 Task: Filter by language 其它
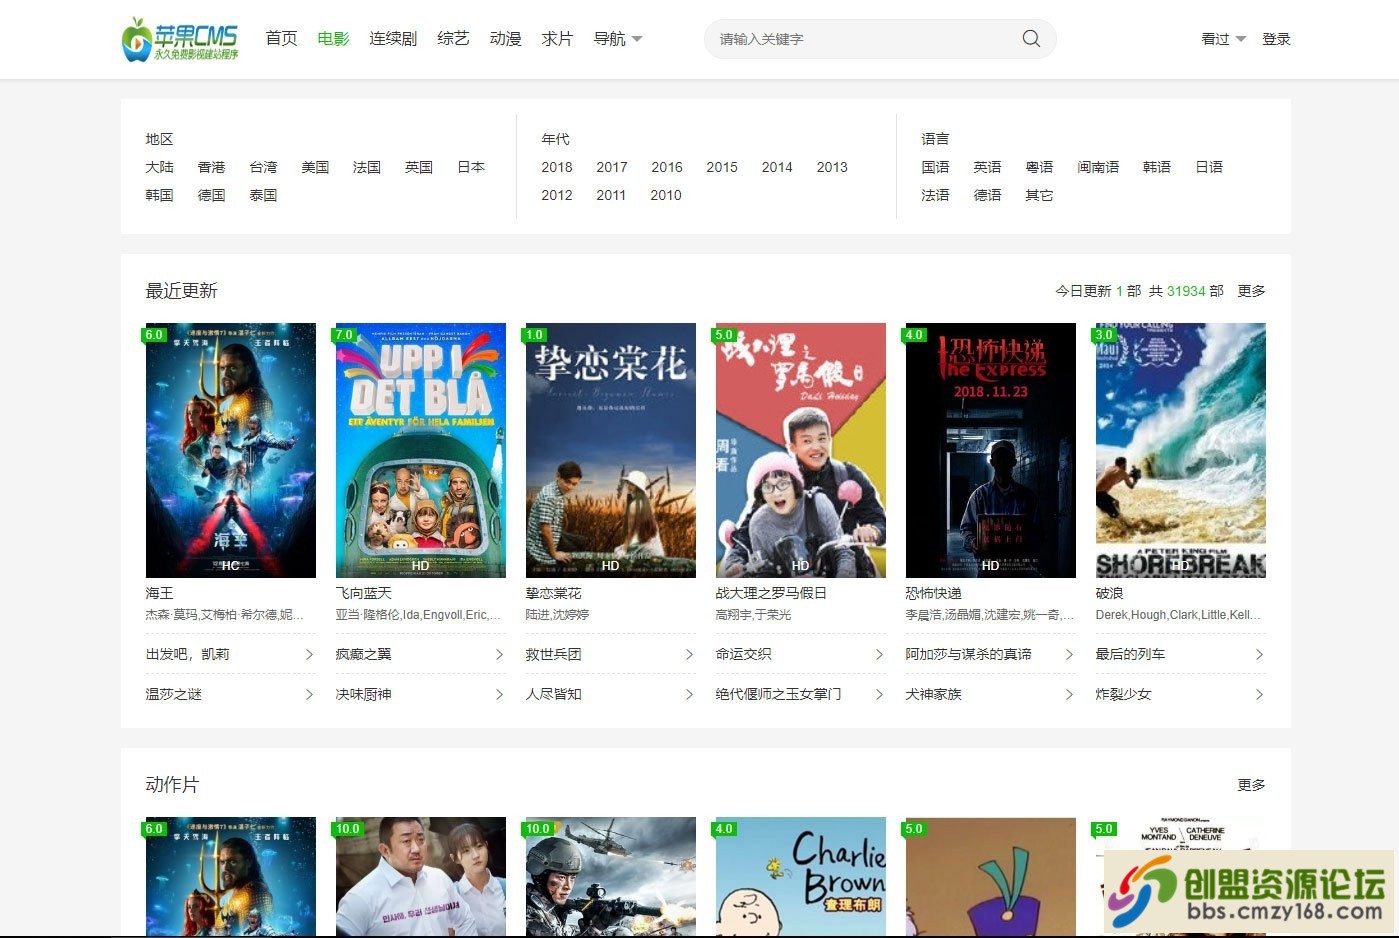point(1039,195)
